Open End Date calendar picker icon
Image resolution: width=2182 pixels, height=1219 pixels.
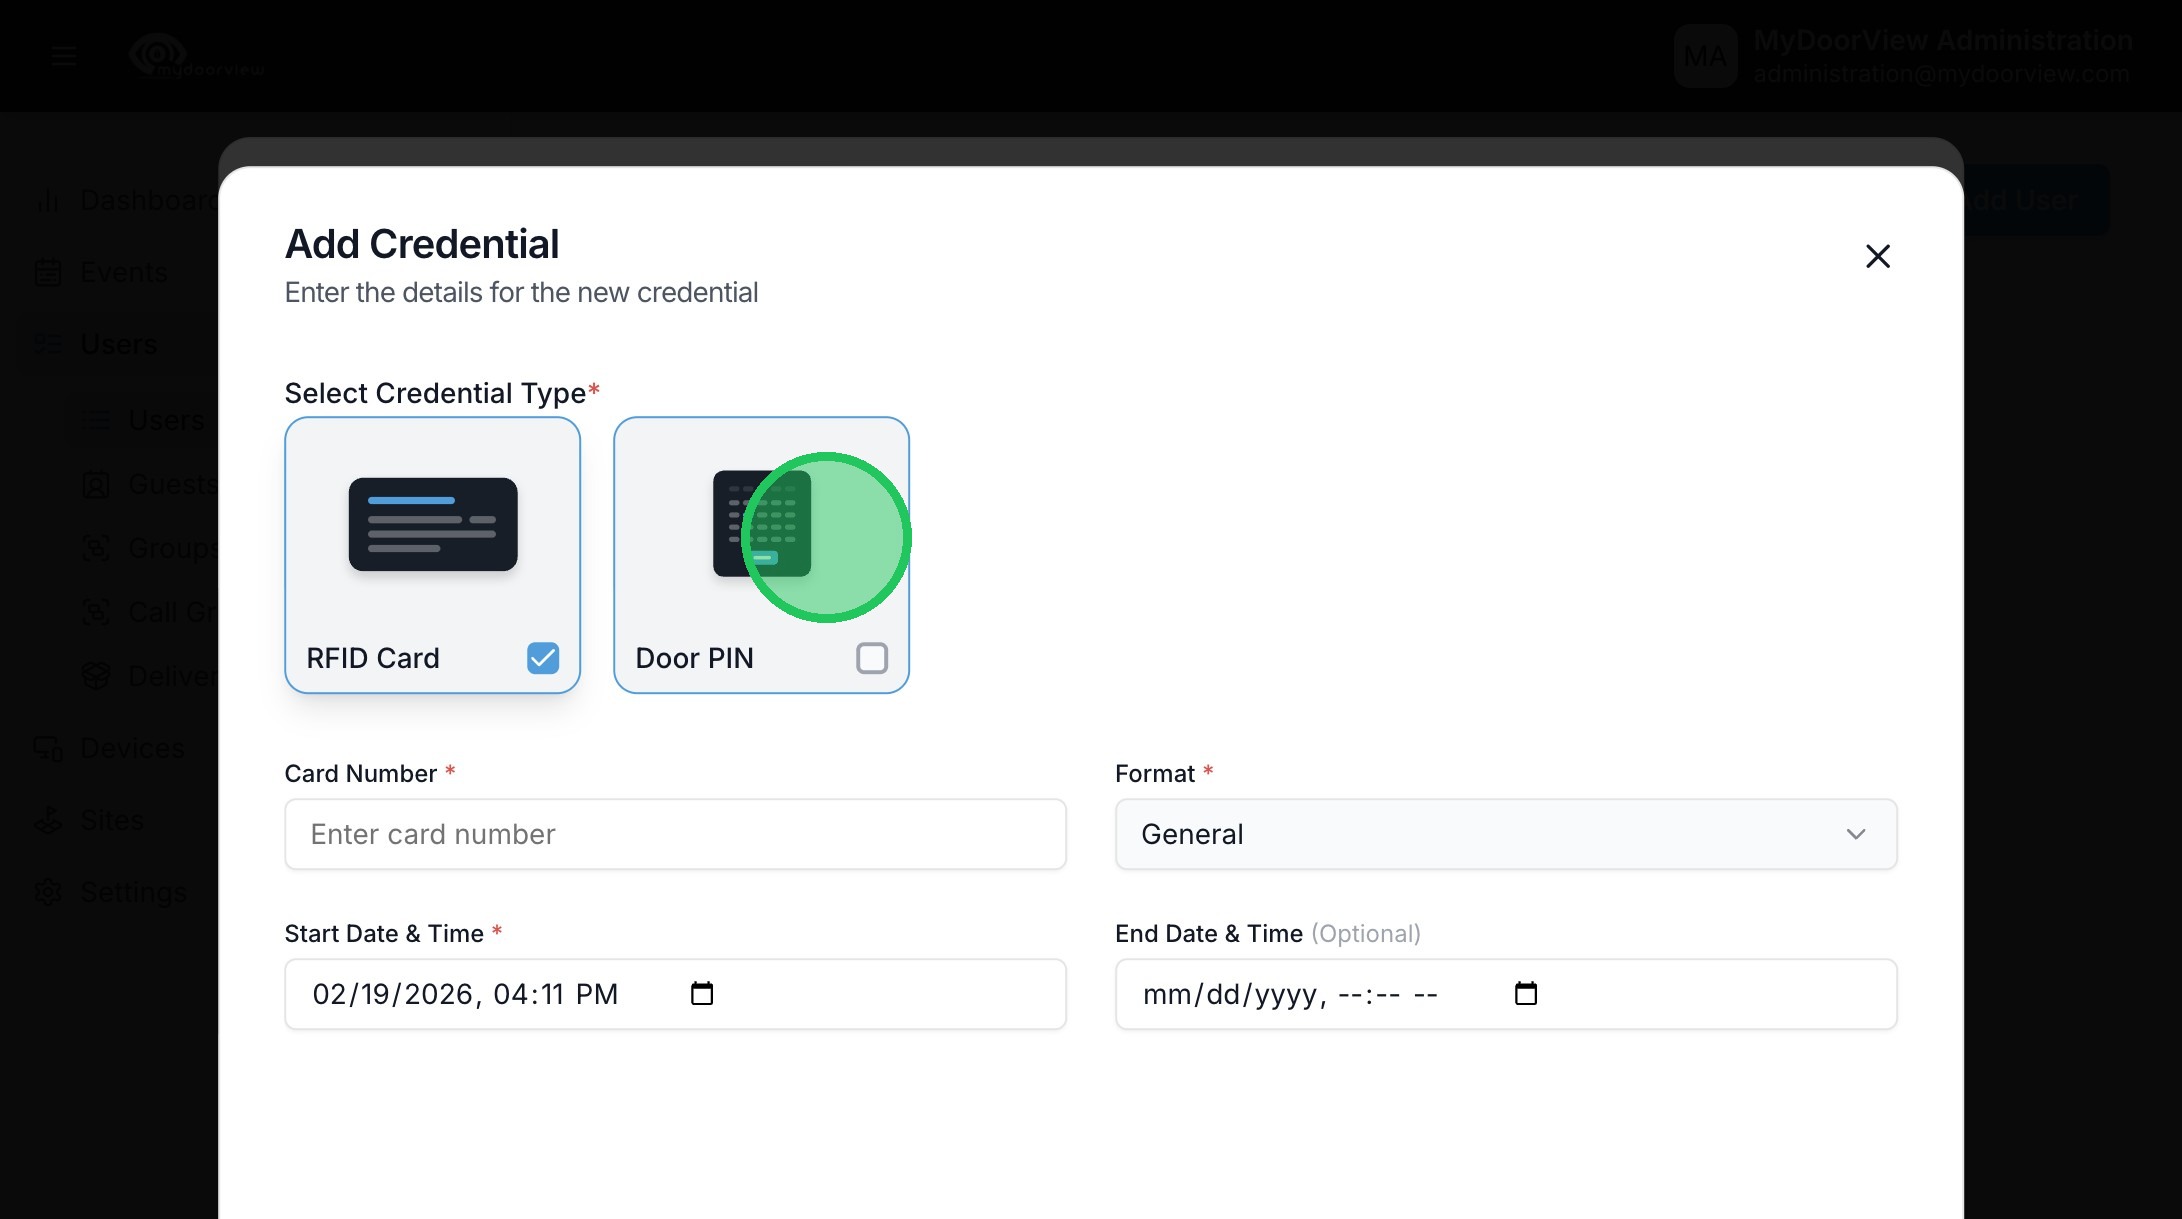pyautogui.click(x=1525, y=993)
